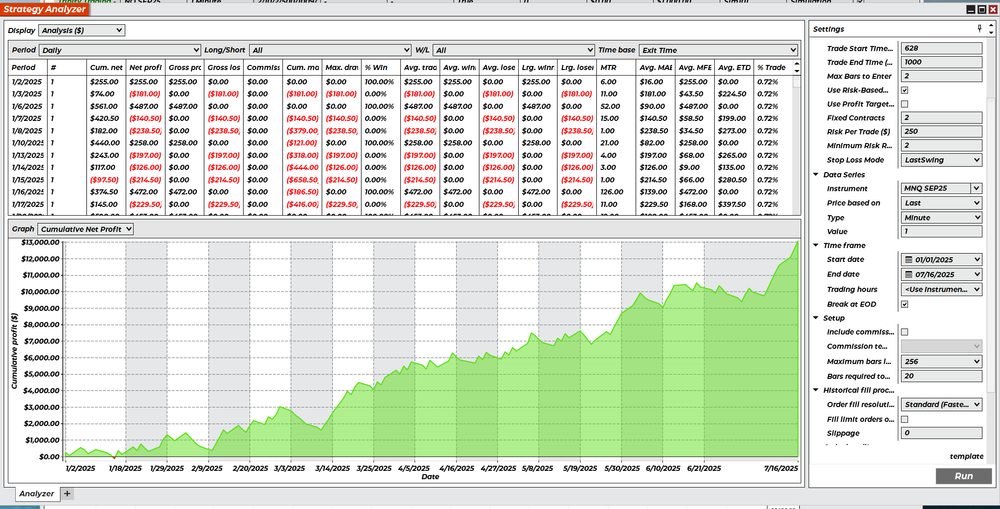Open the Graph dropdown showing Cumulative Net Profit

85,229
